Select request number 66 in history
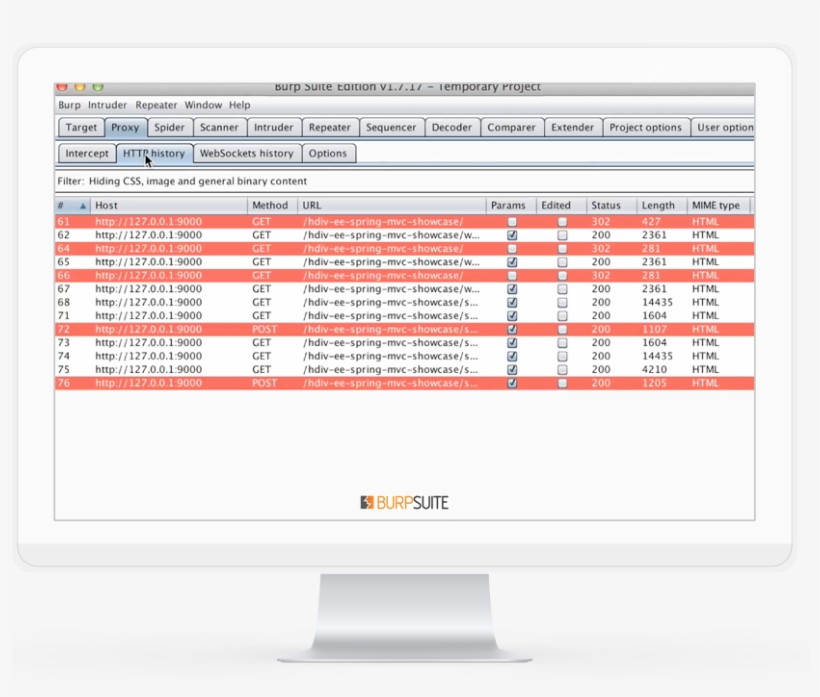Viewport: 820px width, 697px height. (404, 276)
